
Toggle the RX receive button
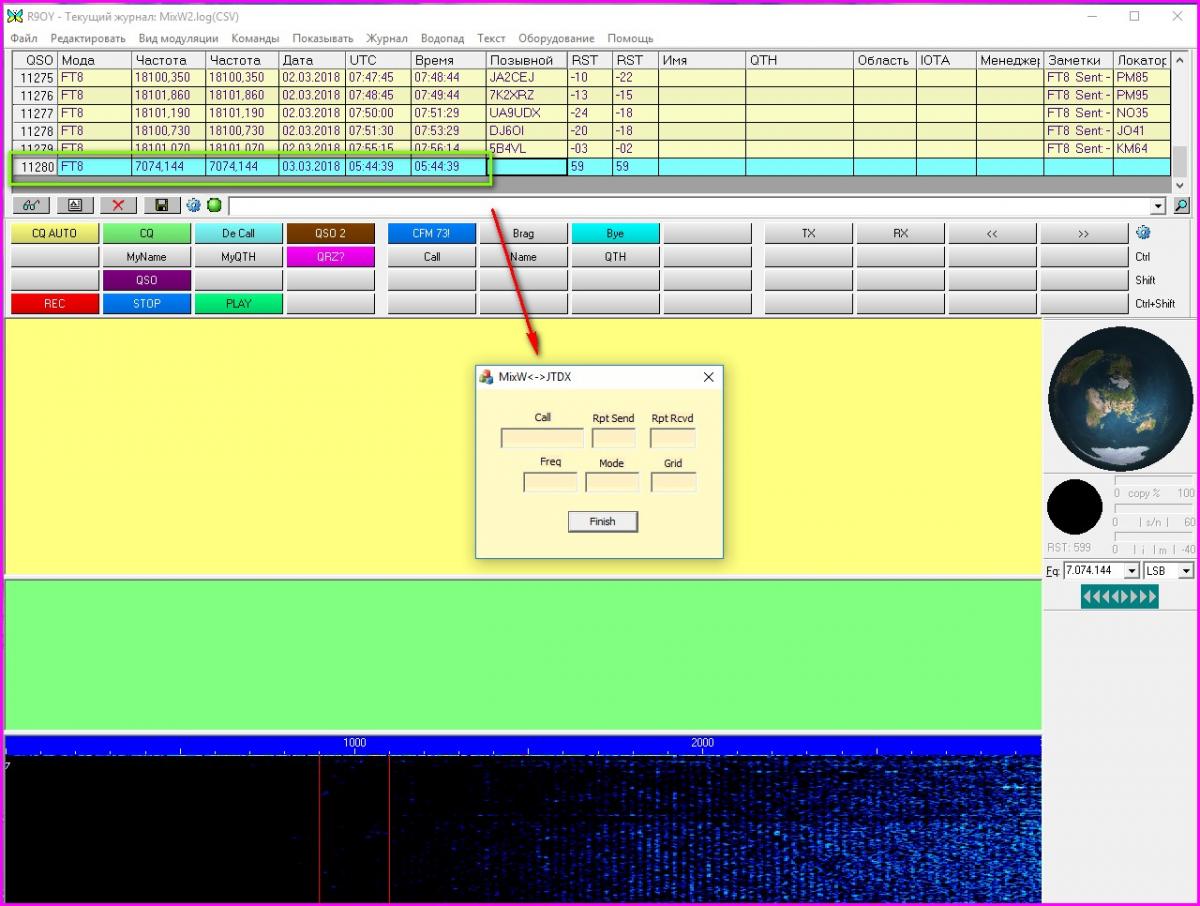pyautogui.click(x=900, y=233)
